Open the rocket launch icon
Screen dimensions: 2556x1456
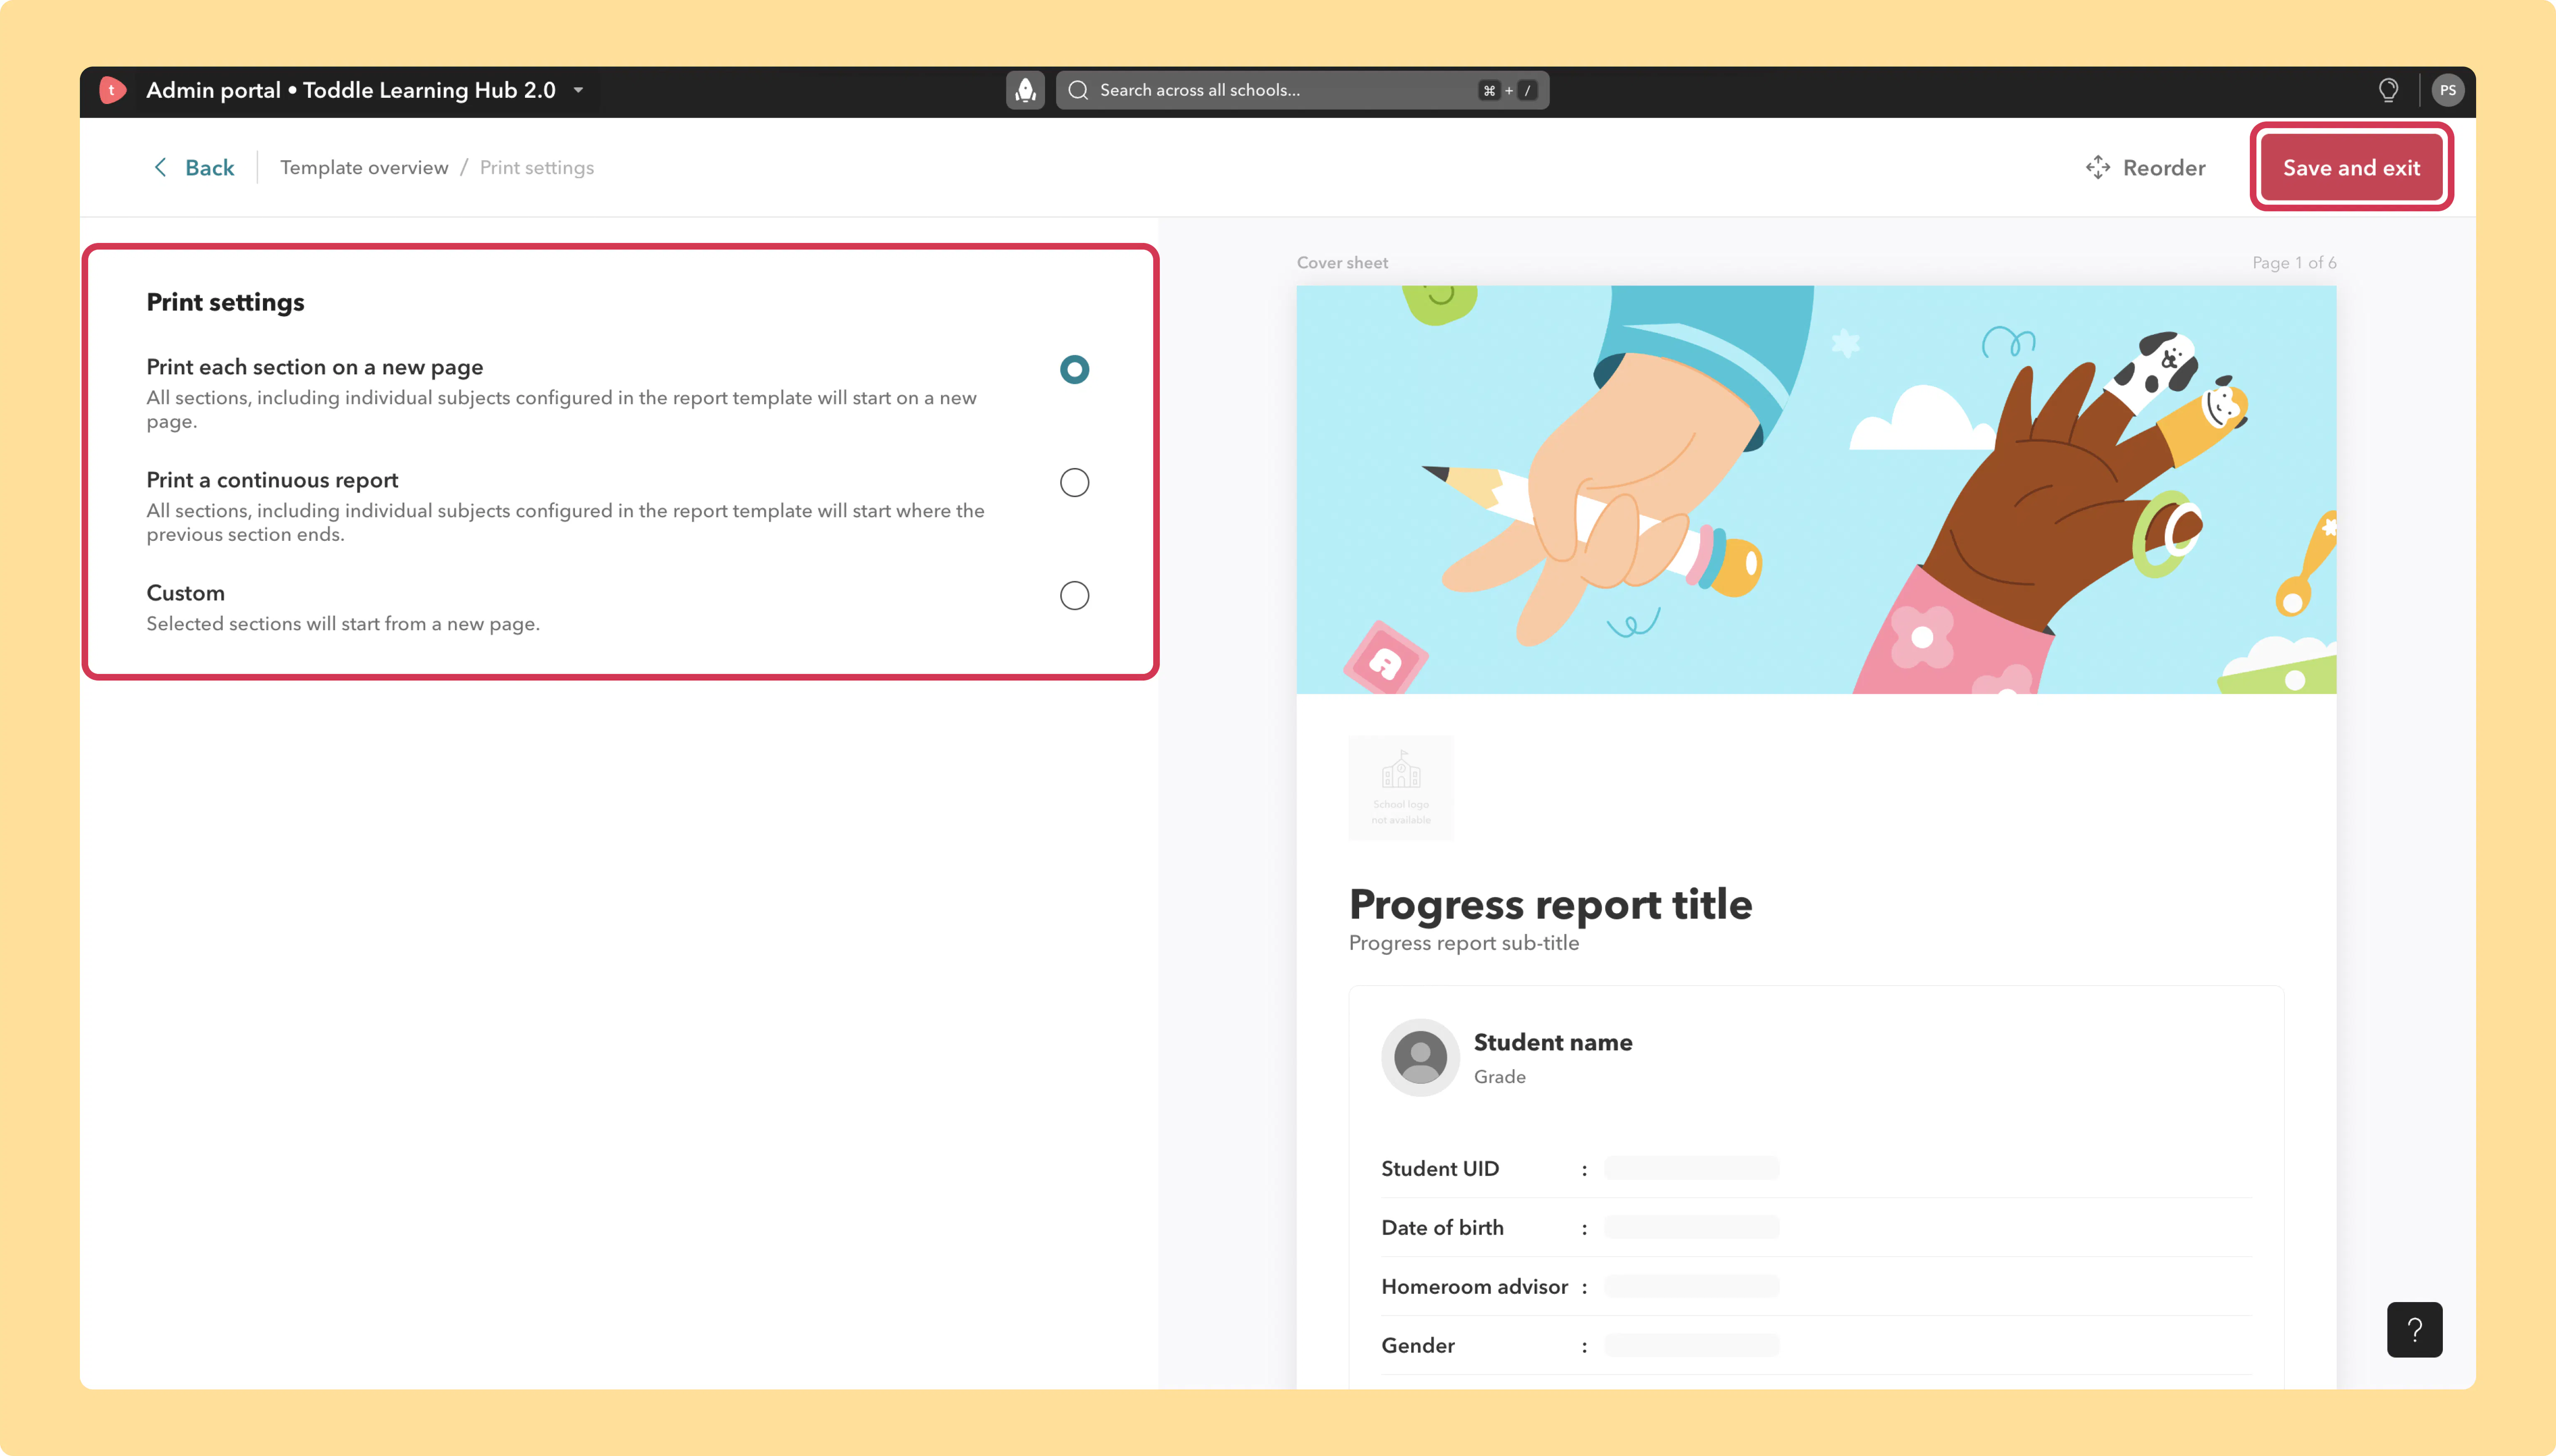1025,90
